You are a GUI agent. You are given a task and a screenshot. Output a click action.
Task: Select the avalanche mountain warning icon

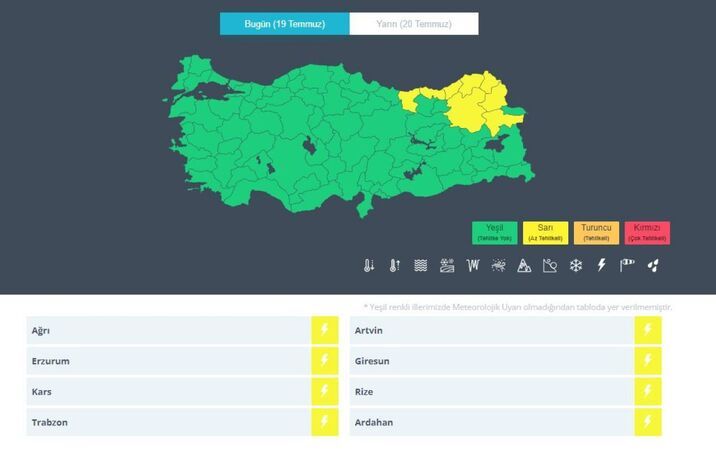(x=524, y=265)
